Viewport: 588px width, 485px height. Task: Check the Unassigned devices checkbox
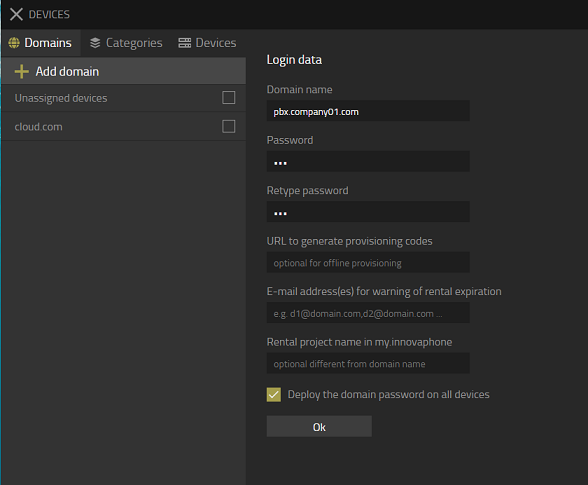[x=228, y=98]
